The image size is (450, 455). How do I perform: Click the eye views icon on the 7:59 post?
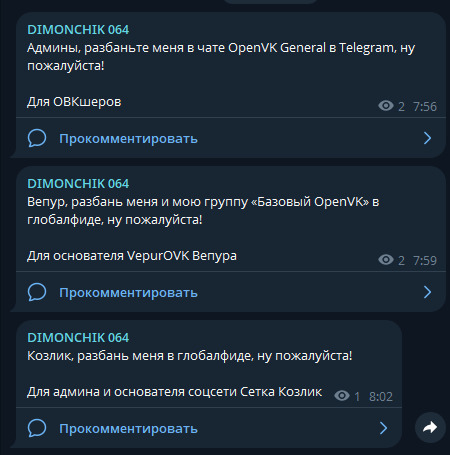(x=386, y=260)
